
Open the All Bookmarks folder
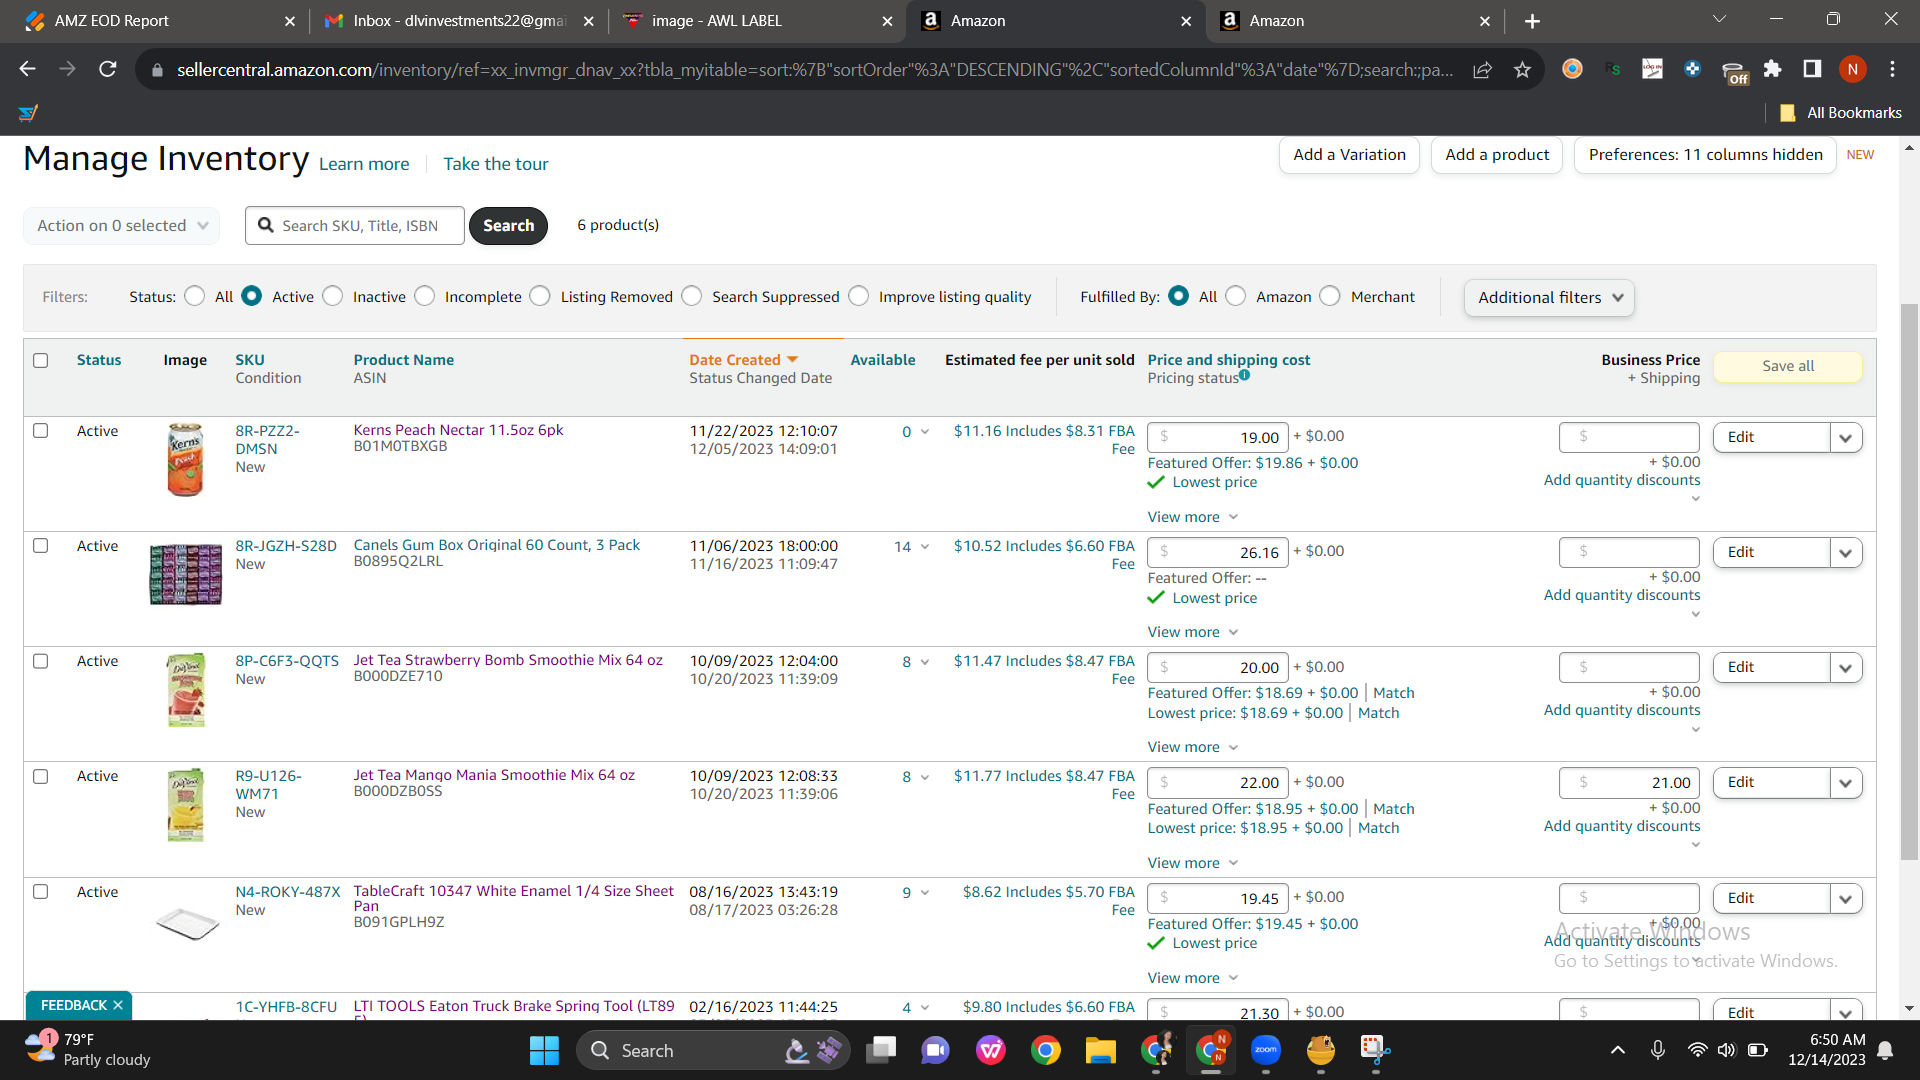click(1841, 113)
